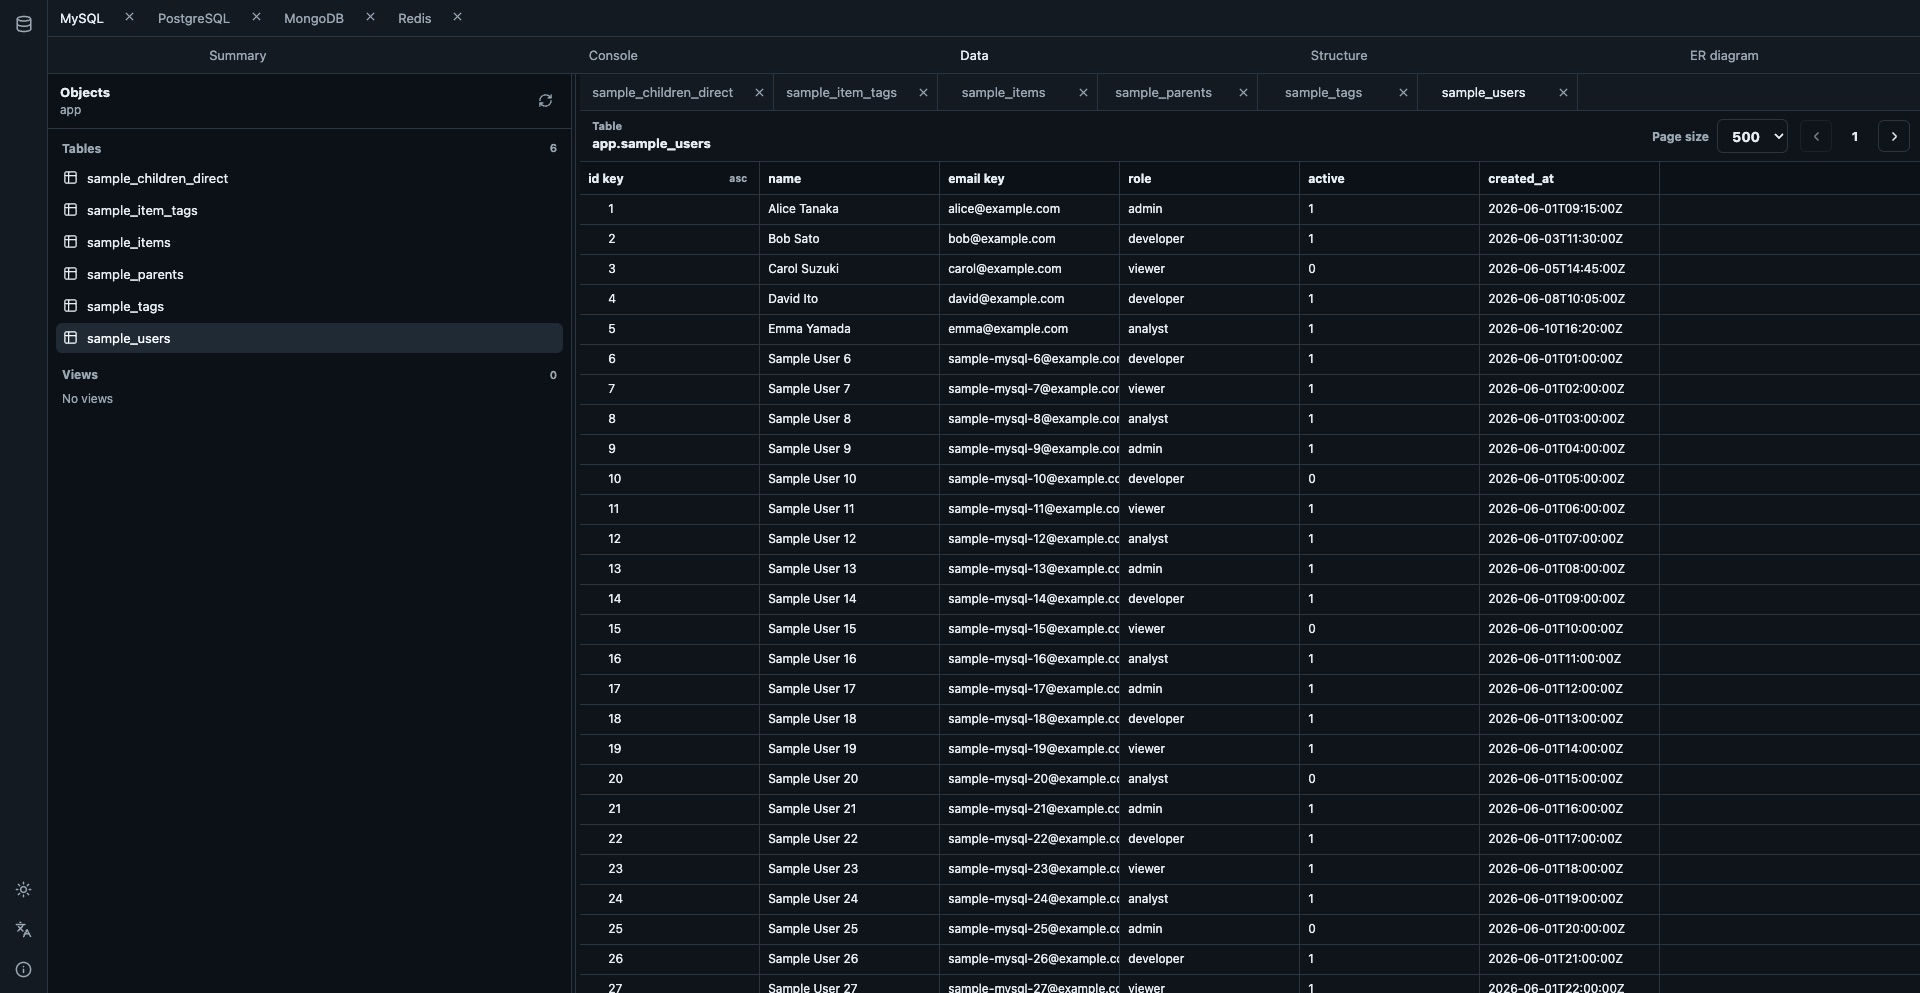
Task: Refresh the Objects list
Action: (545, 101)
